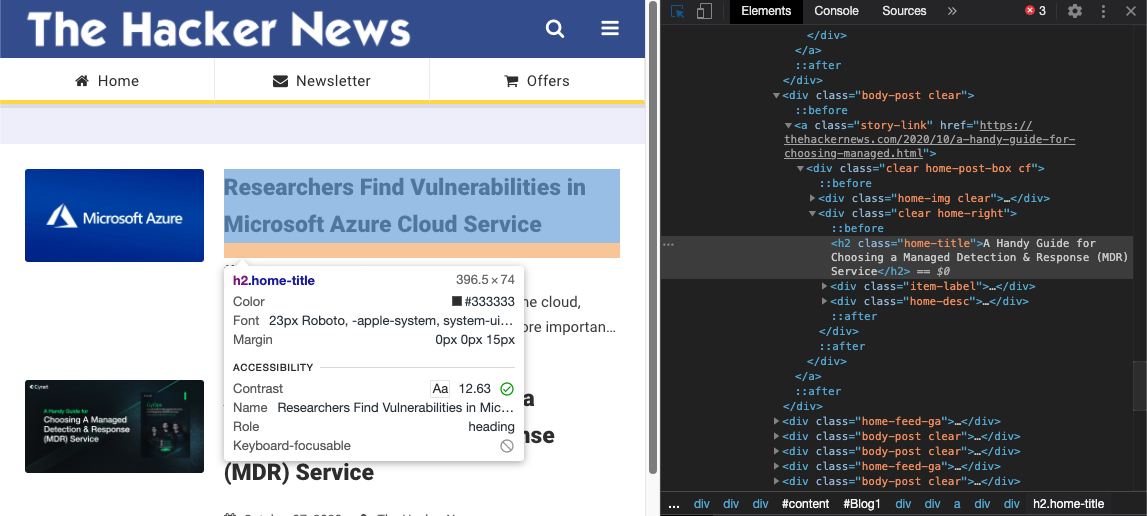Open the Newsletter navigation tab
1147x516 pixels.
(322, 81)
